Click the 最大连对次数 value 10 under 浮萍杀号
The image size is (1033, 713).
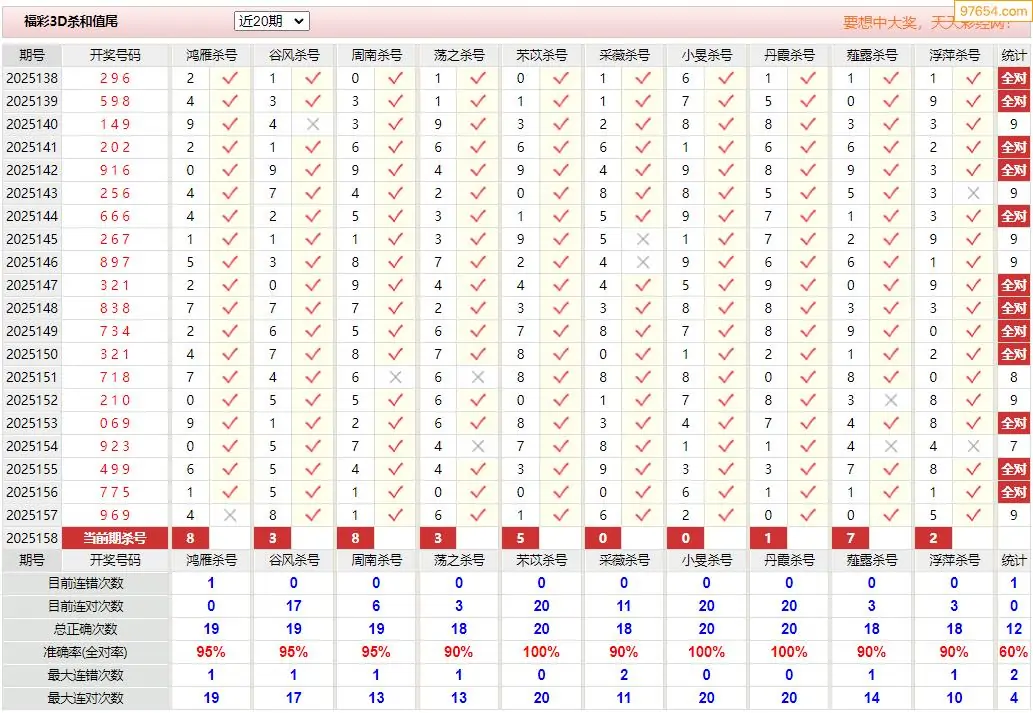(x=954, y=698)
